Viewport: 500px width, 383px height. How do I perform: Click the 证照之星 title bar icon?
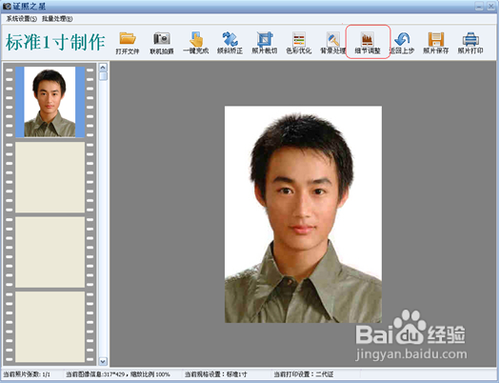[x=7, y=6]
